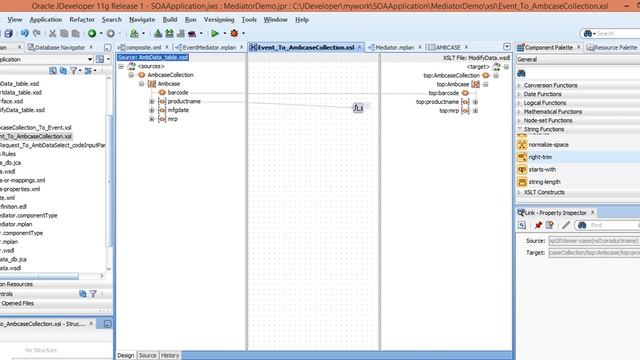Click the help icon in Property Inspector toolbar

click(550, 225)
